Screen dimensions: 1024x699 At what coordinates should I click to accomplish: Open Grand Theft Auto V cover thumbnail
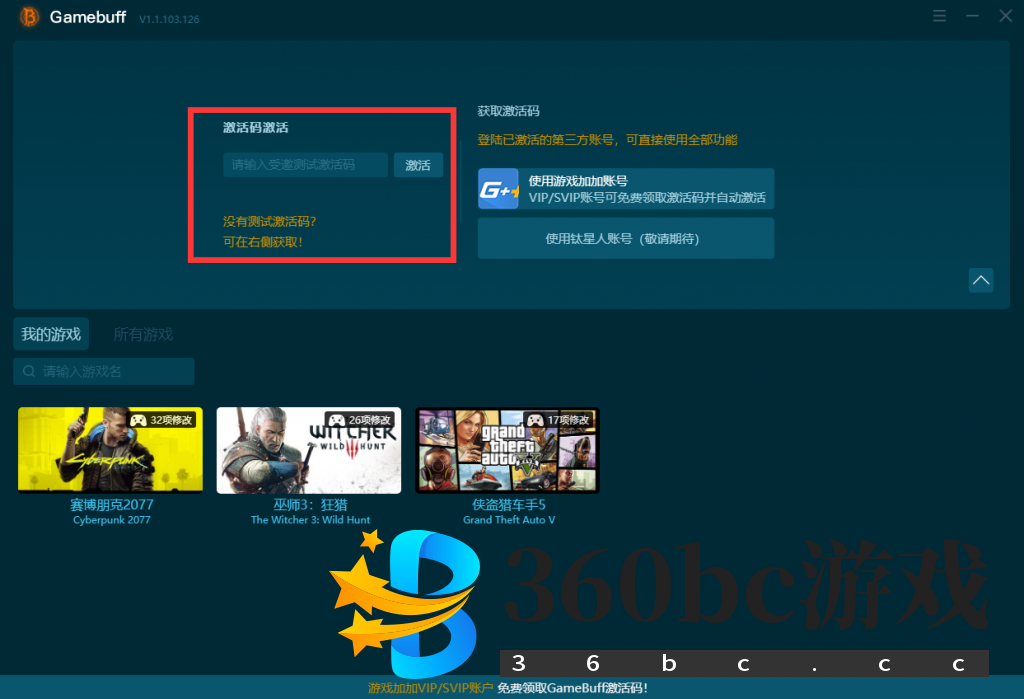pyautogui.click(x=506, y=449)
